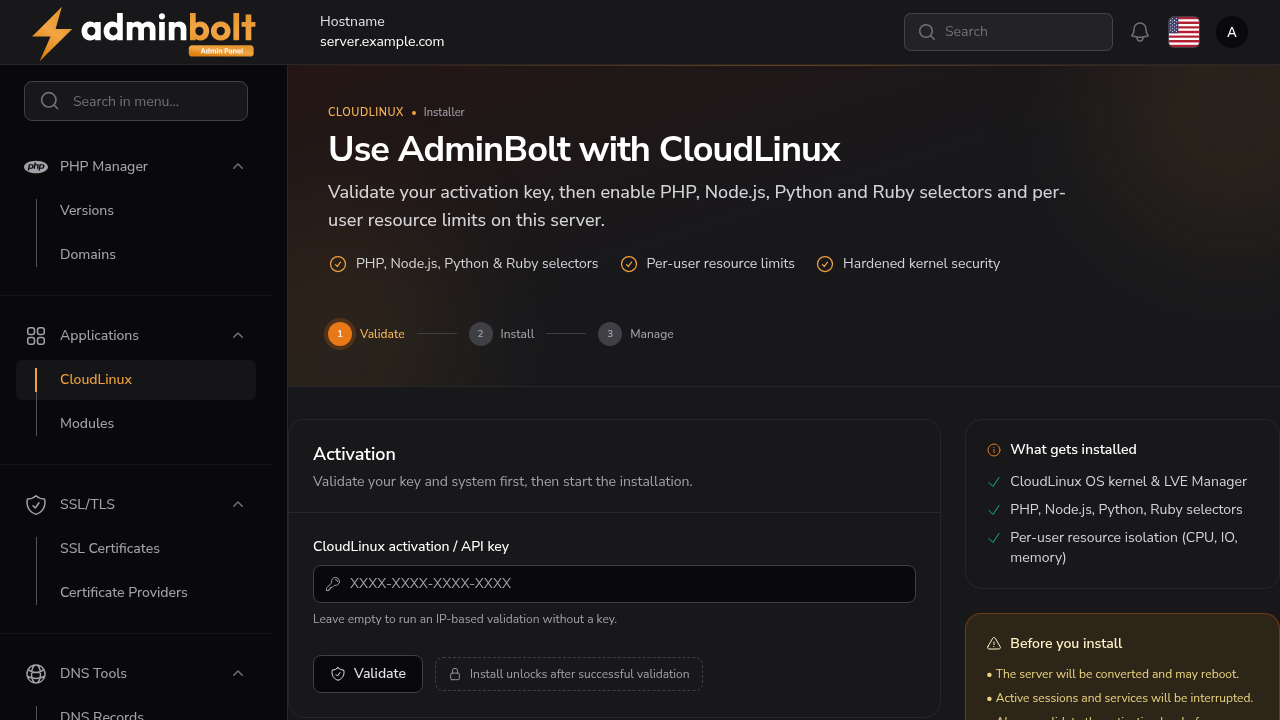Click the PHP Manager php icon
The width and height of the screenshot is (1280, 720).
click(x=36, y=167)
